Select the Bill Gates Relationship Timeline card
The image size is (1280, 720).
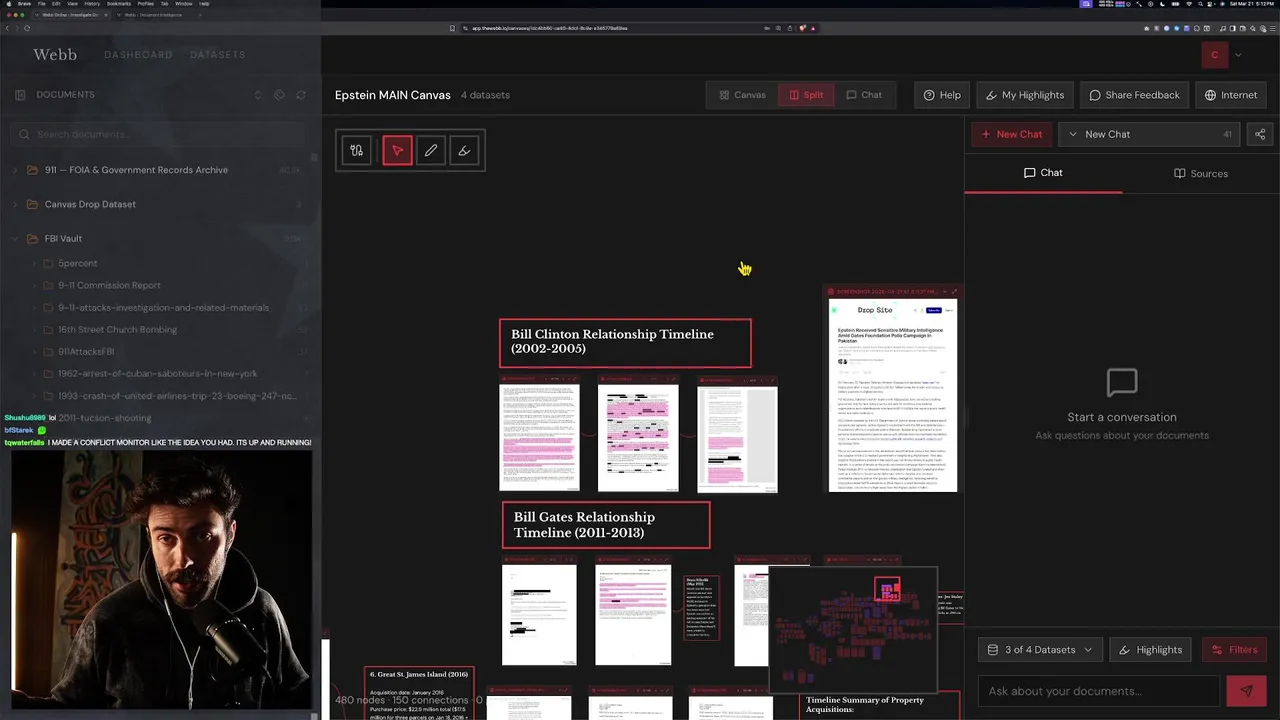pyautogui.click(x=606, y=525)
